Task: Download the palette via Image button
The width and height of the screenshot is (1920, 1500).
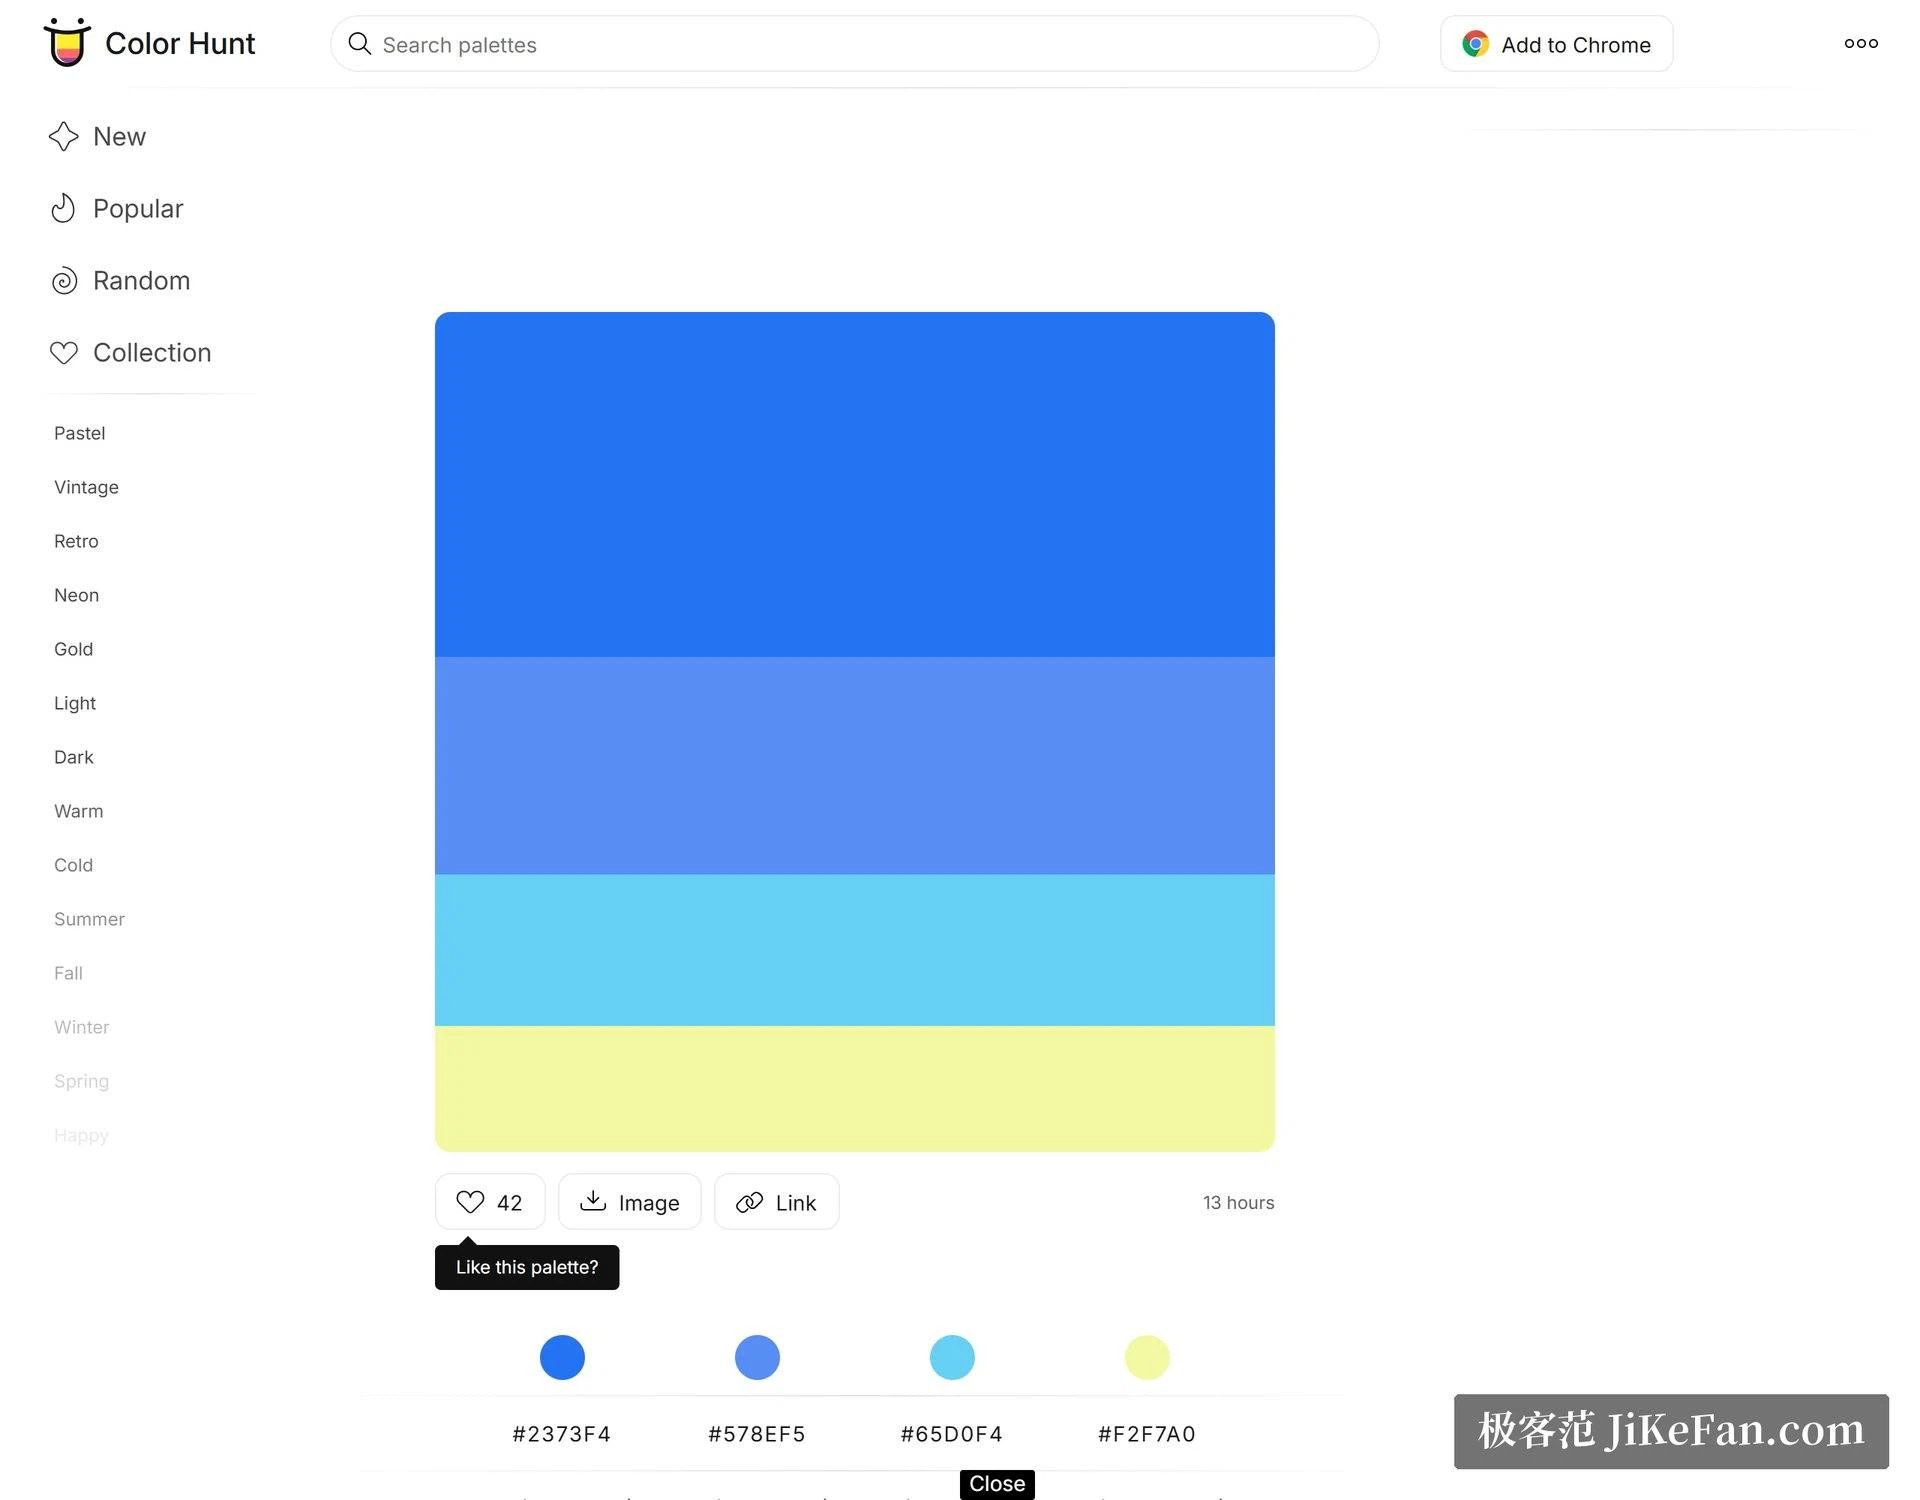Action: pos(629,1201)
